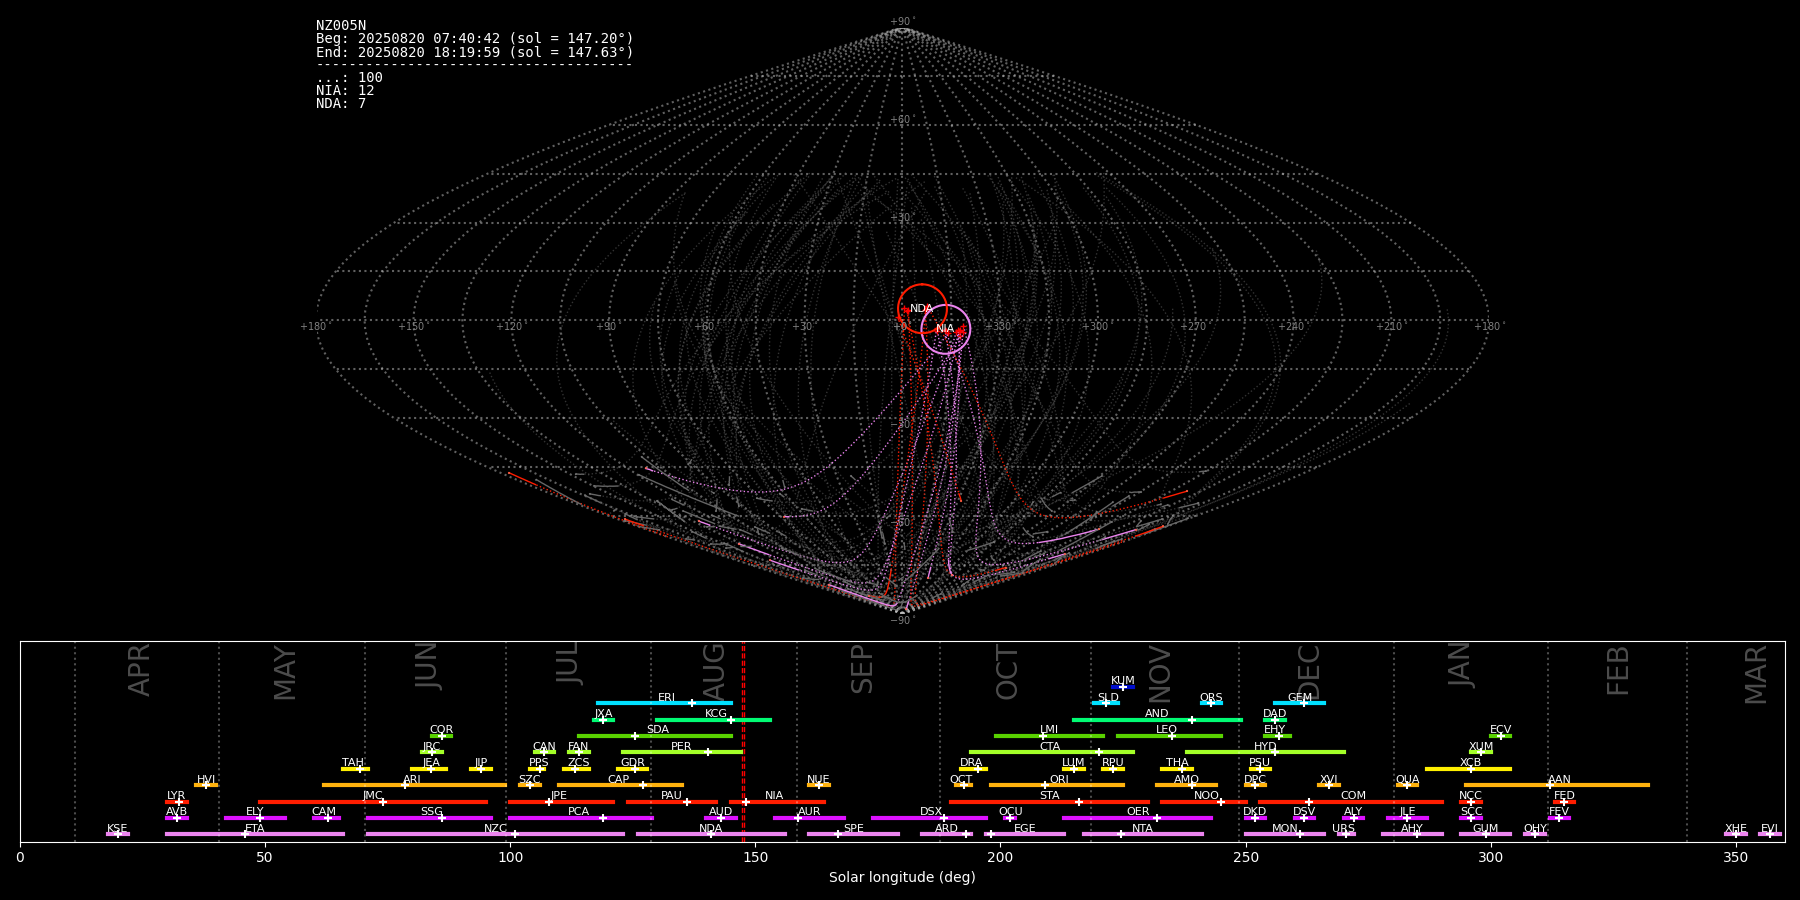This screenshot has width=1800, height=900.
Task: Click the CAP shower label
Action: click(x=619, y=780)
